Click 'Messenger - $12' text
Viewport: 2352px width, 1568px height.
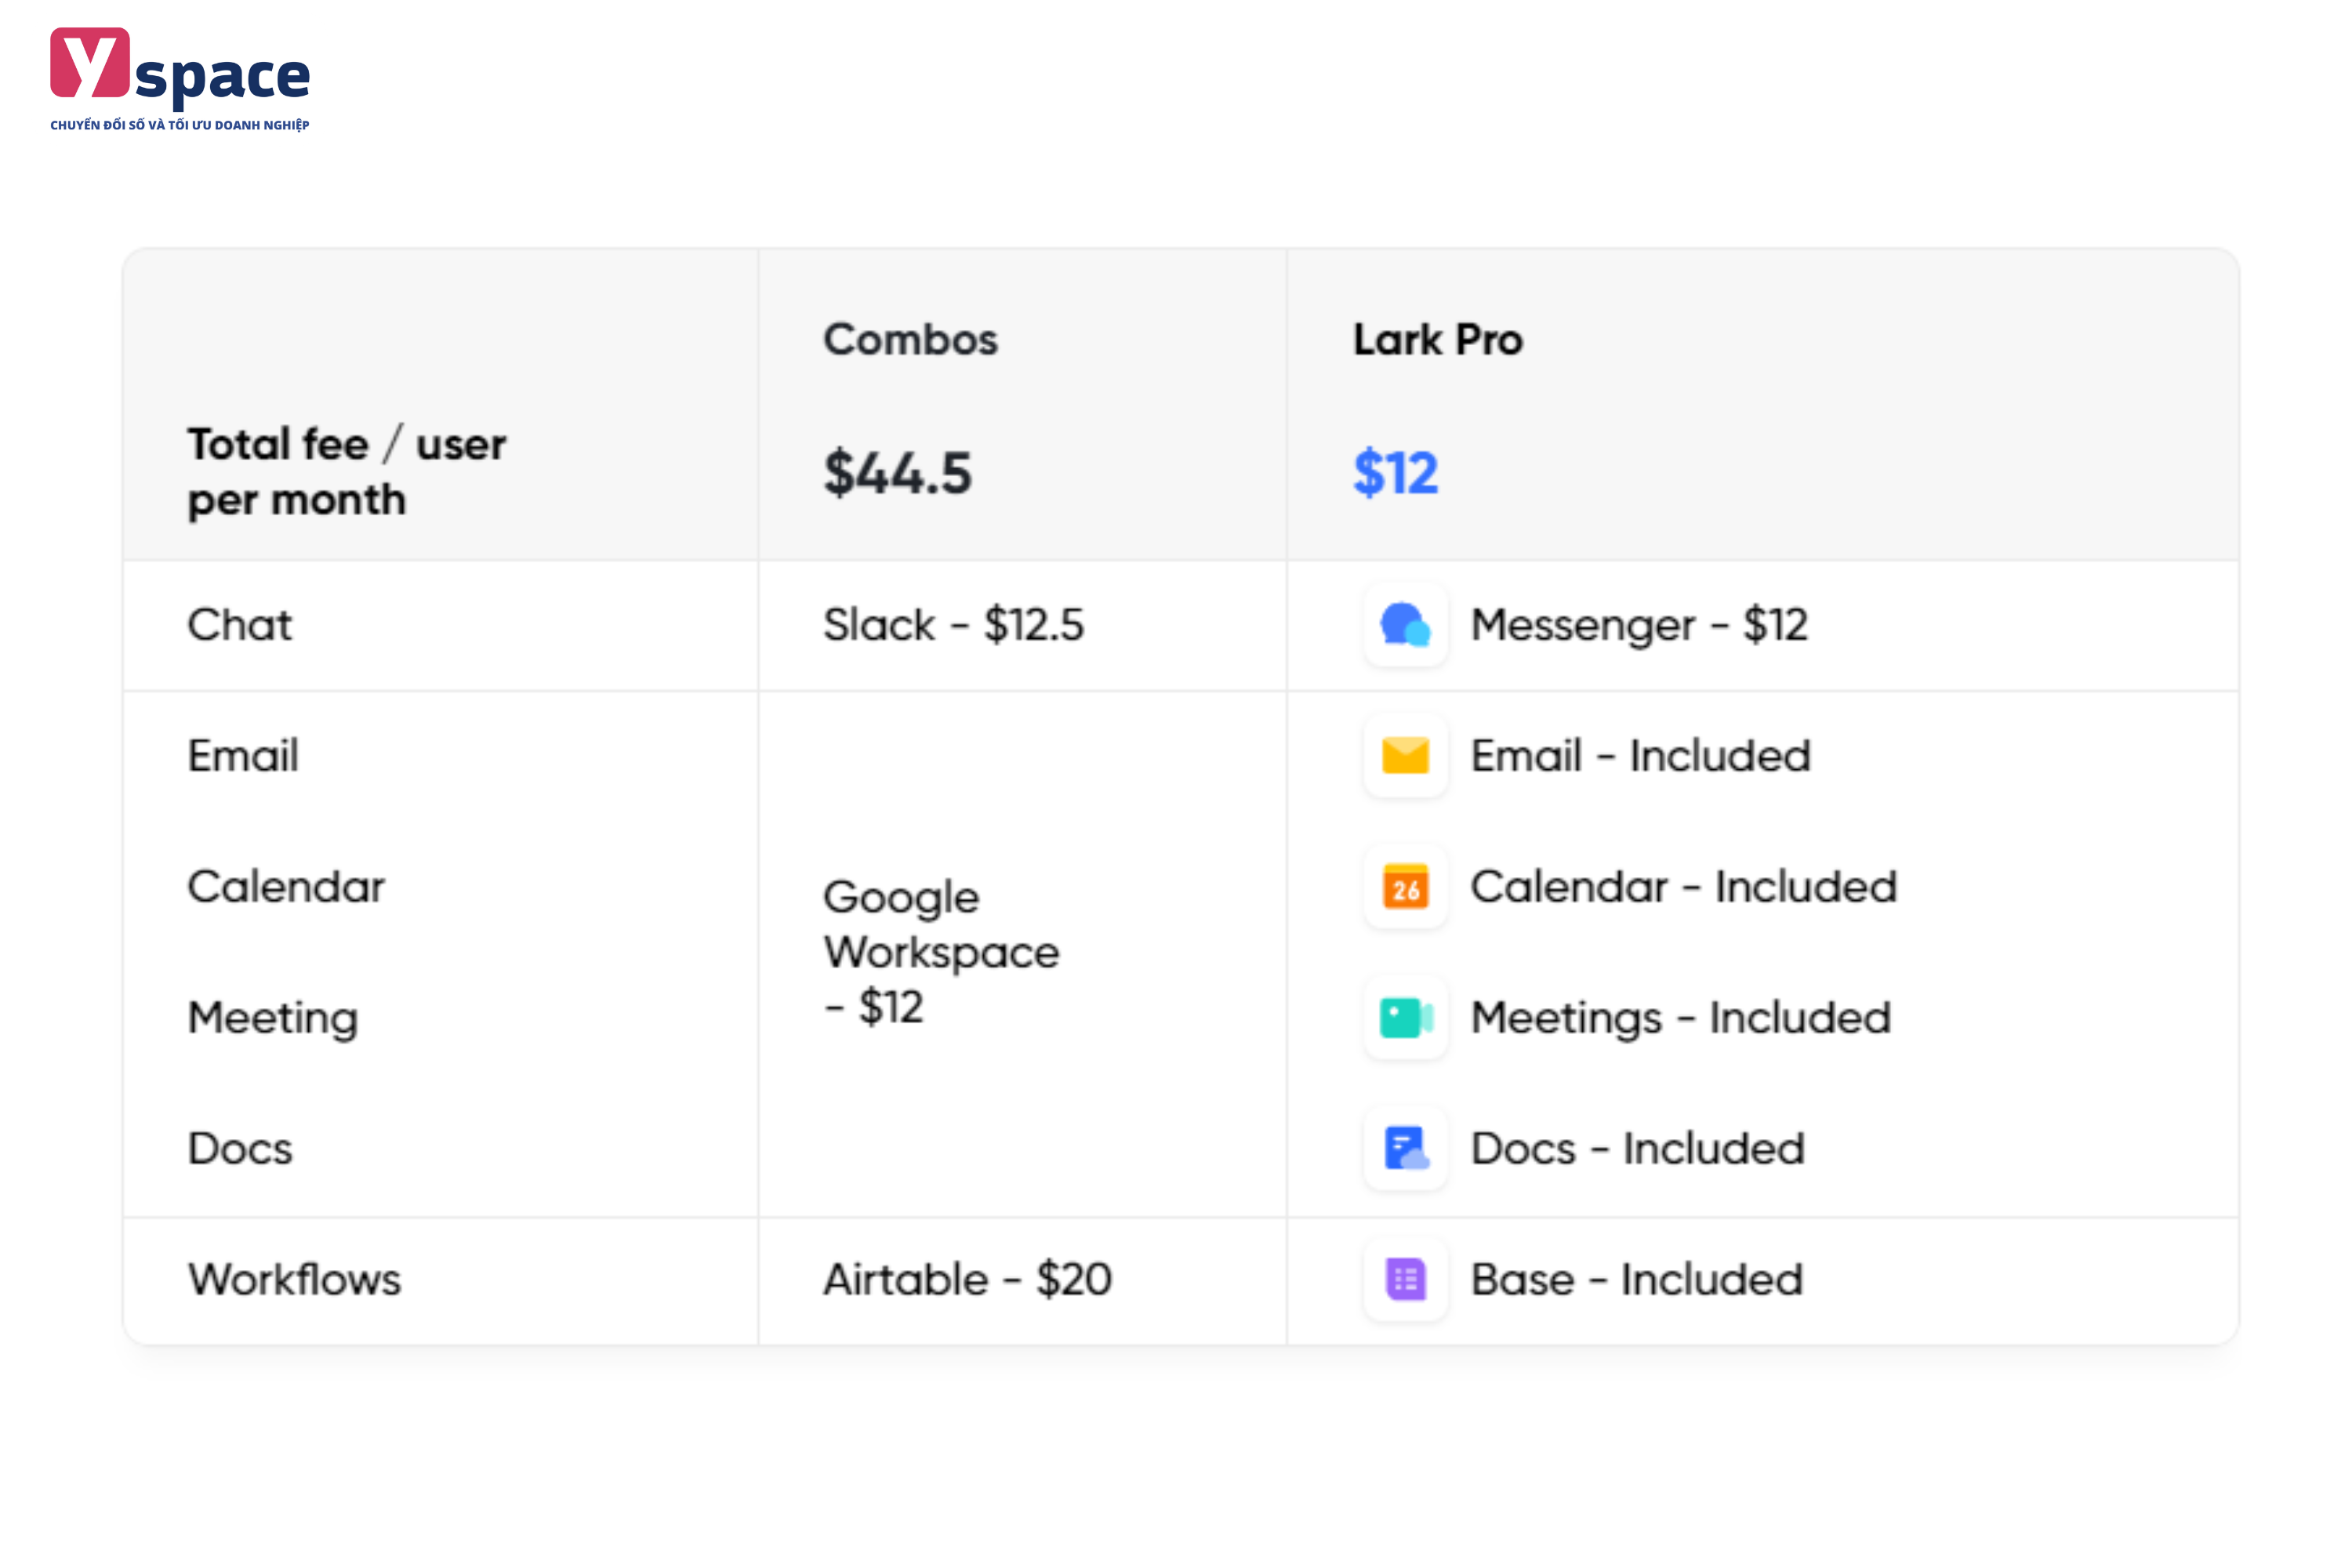(x=1639, y=626)
